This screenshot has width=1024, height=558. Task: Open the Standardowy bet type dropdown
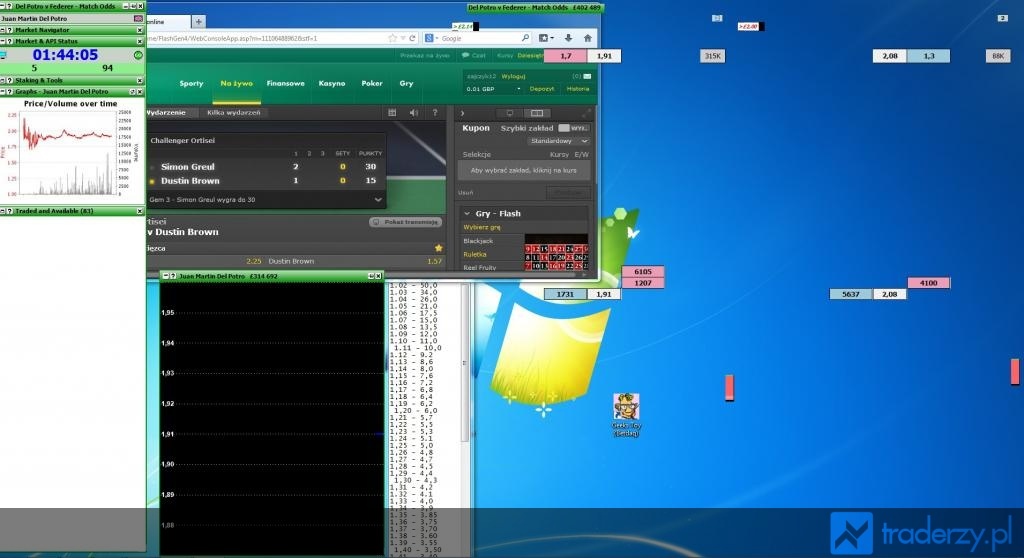558,141
